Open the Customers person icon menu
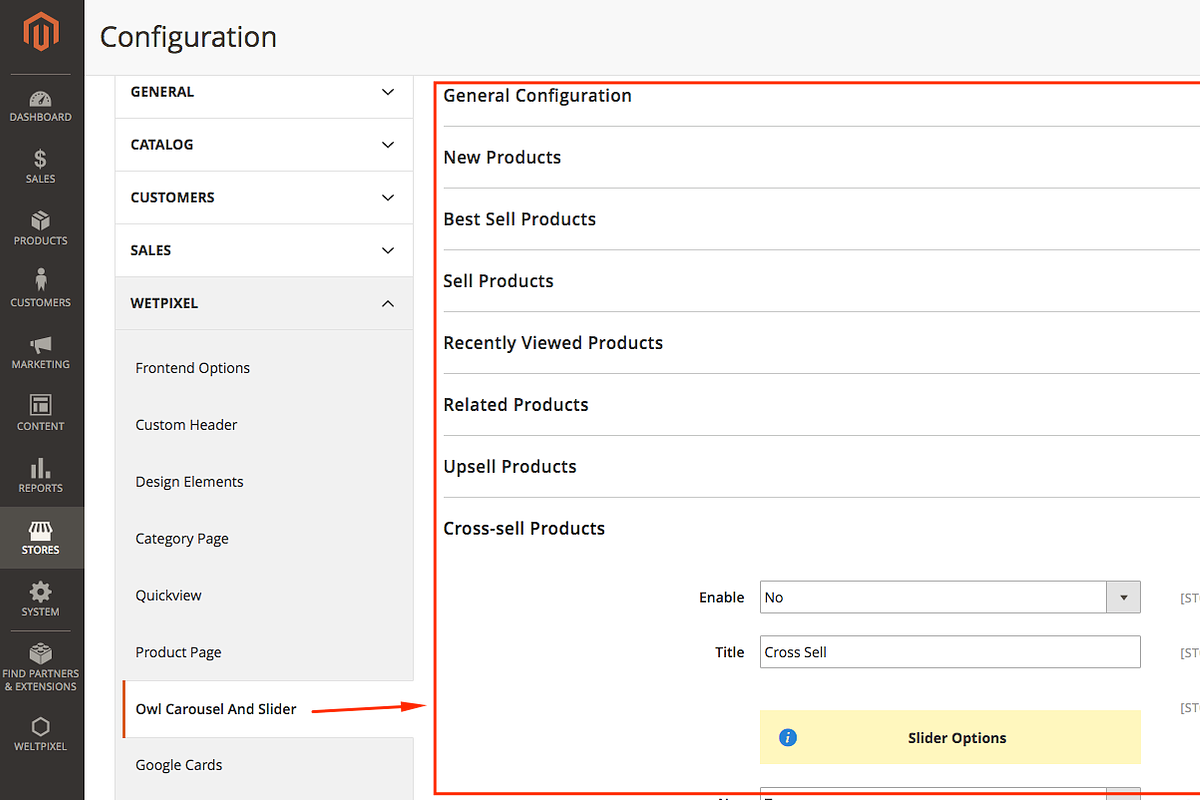This screenshot has width=1200, height=800. [x=41, y=290]
